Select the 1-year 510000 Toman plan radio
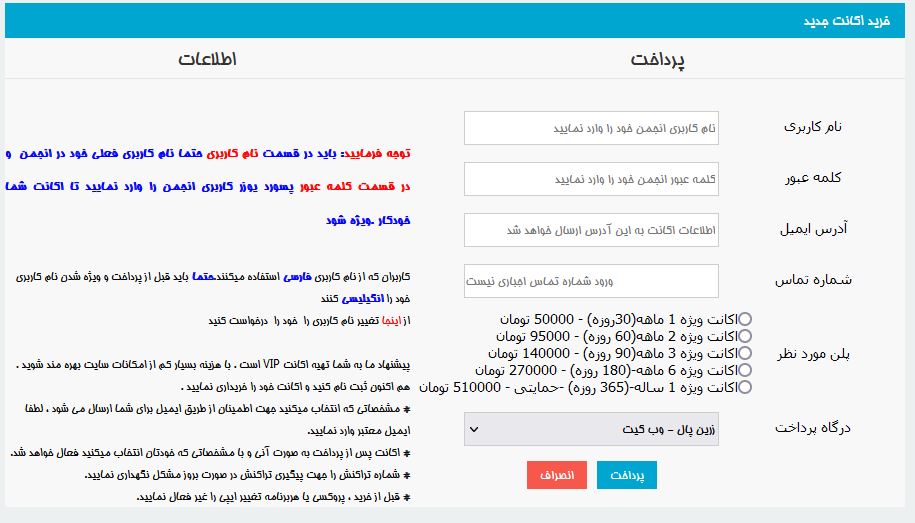 [744, 387]
